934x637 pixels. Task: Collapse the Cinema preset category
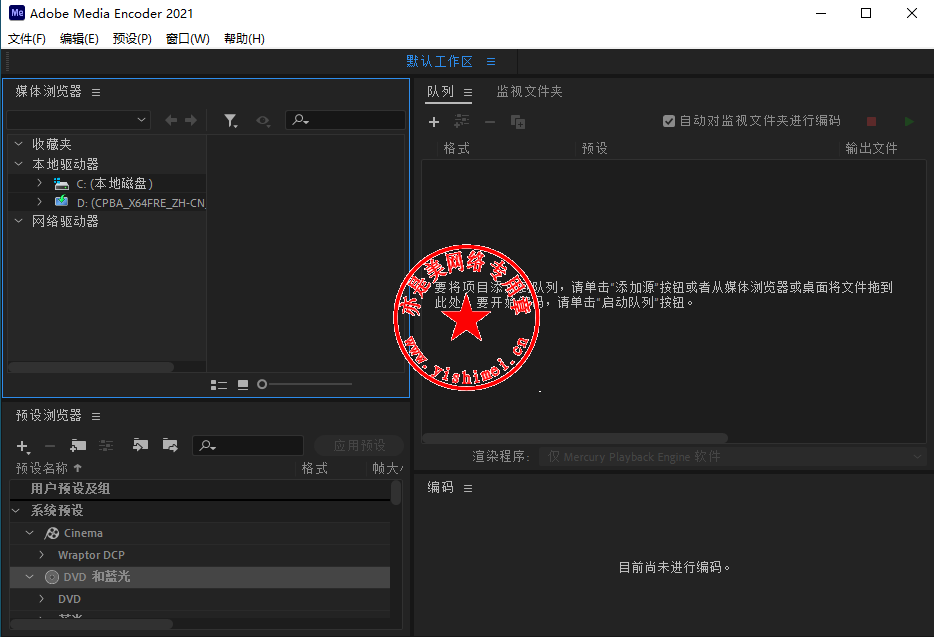(29, 533)
